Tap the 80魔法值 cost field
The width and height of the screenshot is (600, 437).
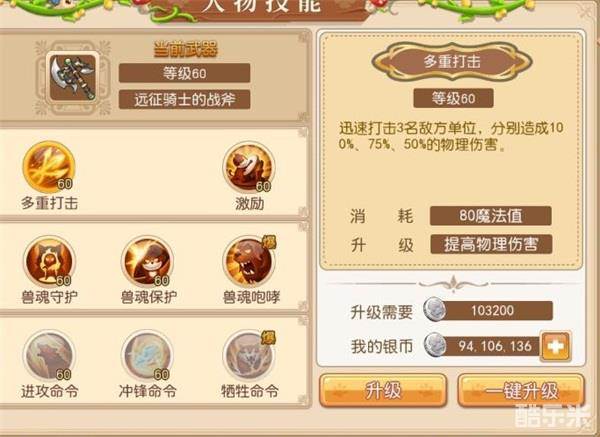point(491,216)
